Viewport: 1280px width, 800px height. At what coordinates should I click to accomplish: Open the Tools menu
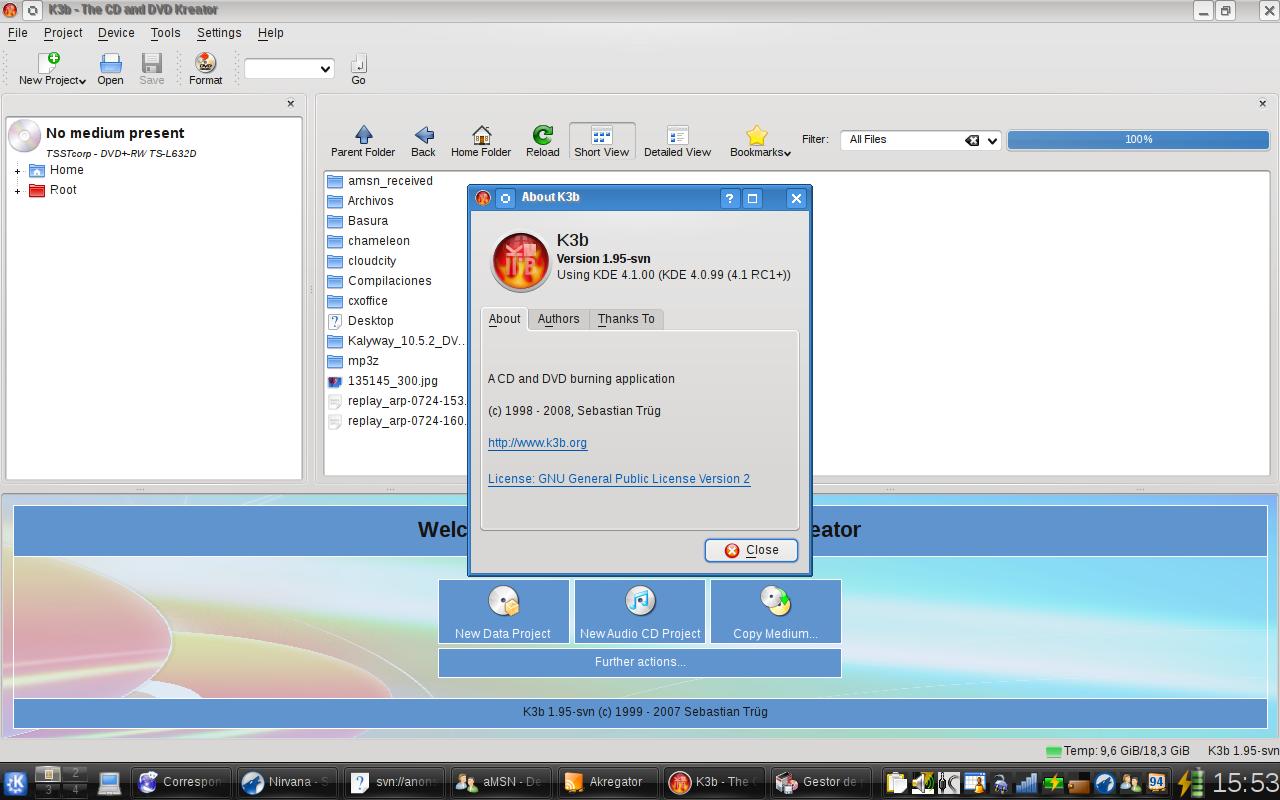(165, 33)
